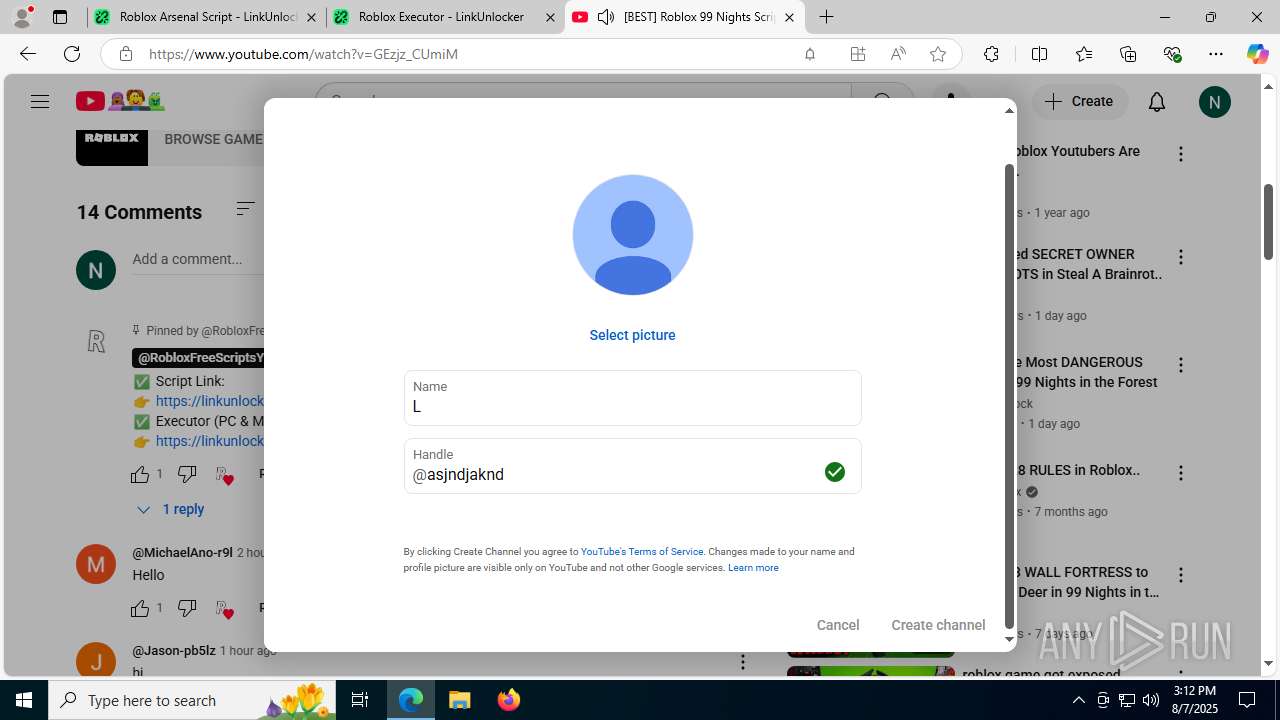This screenshot has height=720, width=1280.
Task: Click the browser back arrow
Action: click(28, 54)
